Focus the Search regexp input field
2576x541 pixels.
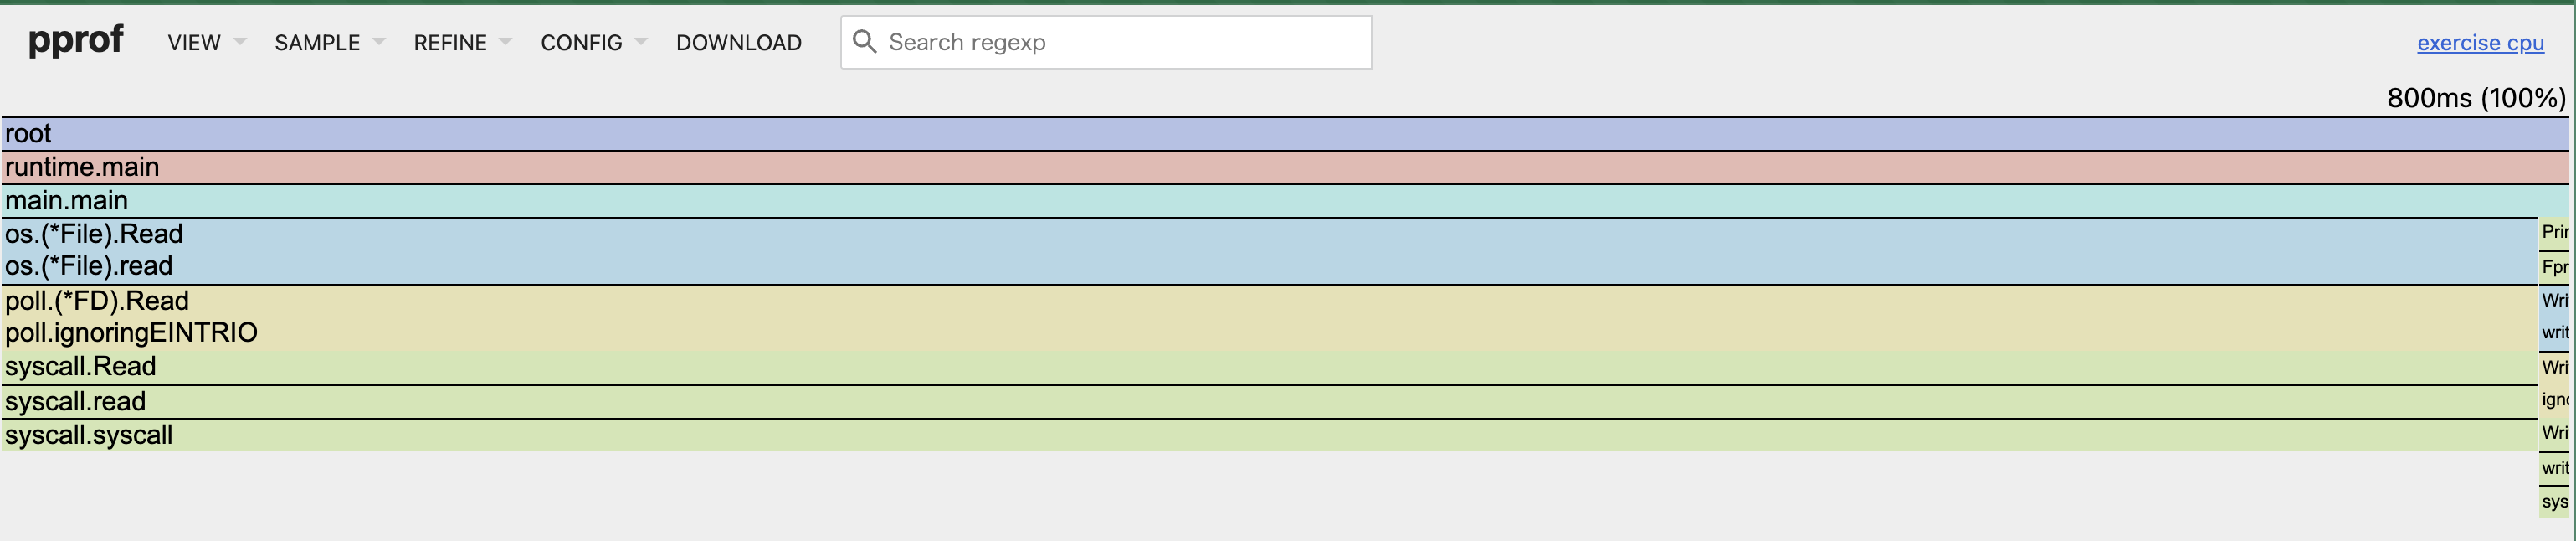(1106, 42)
